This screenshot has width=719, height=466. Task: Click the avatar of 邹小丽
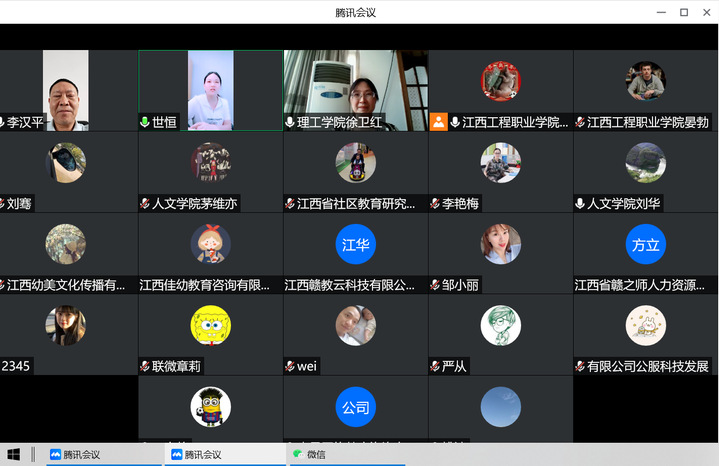[501, 244]
